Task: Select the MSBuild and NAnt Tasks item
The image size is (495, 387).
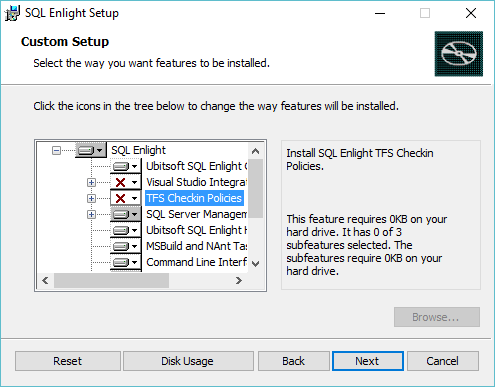Action: click(x=197, y=246)
